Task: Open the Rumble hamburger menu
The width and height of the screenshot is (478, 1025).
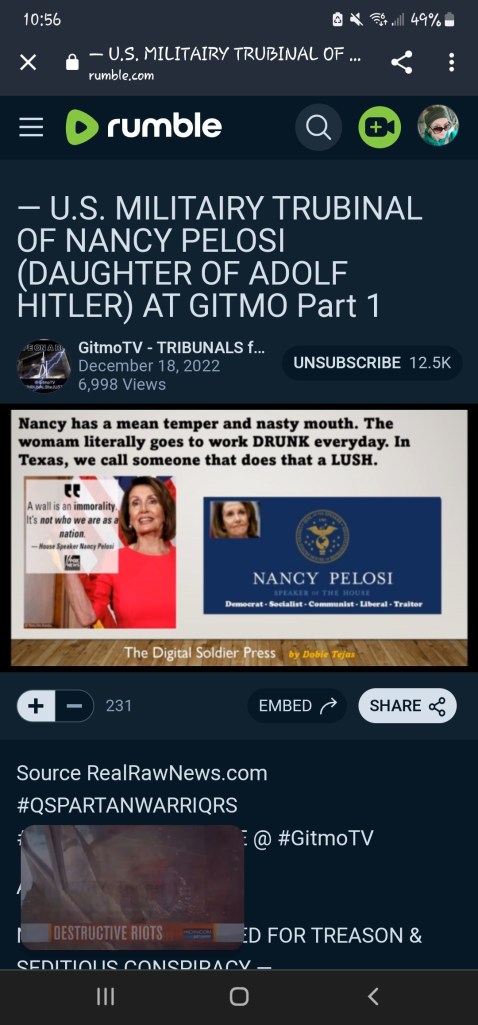Action: pos(30,127)
